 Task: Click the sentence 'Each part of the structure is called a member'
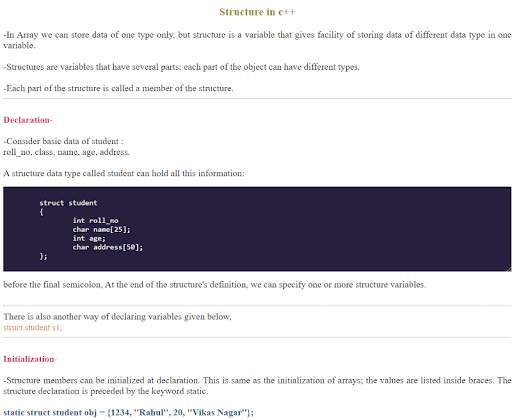118,88
